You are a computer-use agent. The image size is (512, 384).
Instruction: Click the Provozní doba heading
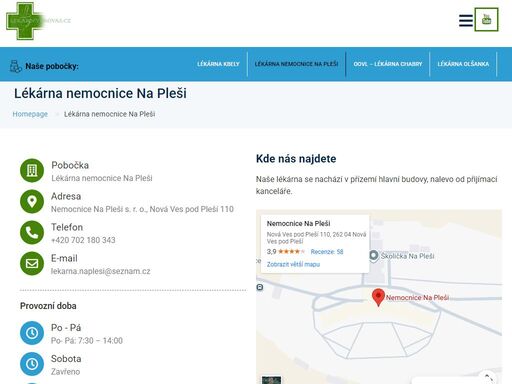48,306
